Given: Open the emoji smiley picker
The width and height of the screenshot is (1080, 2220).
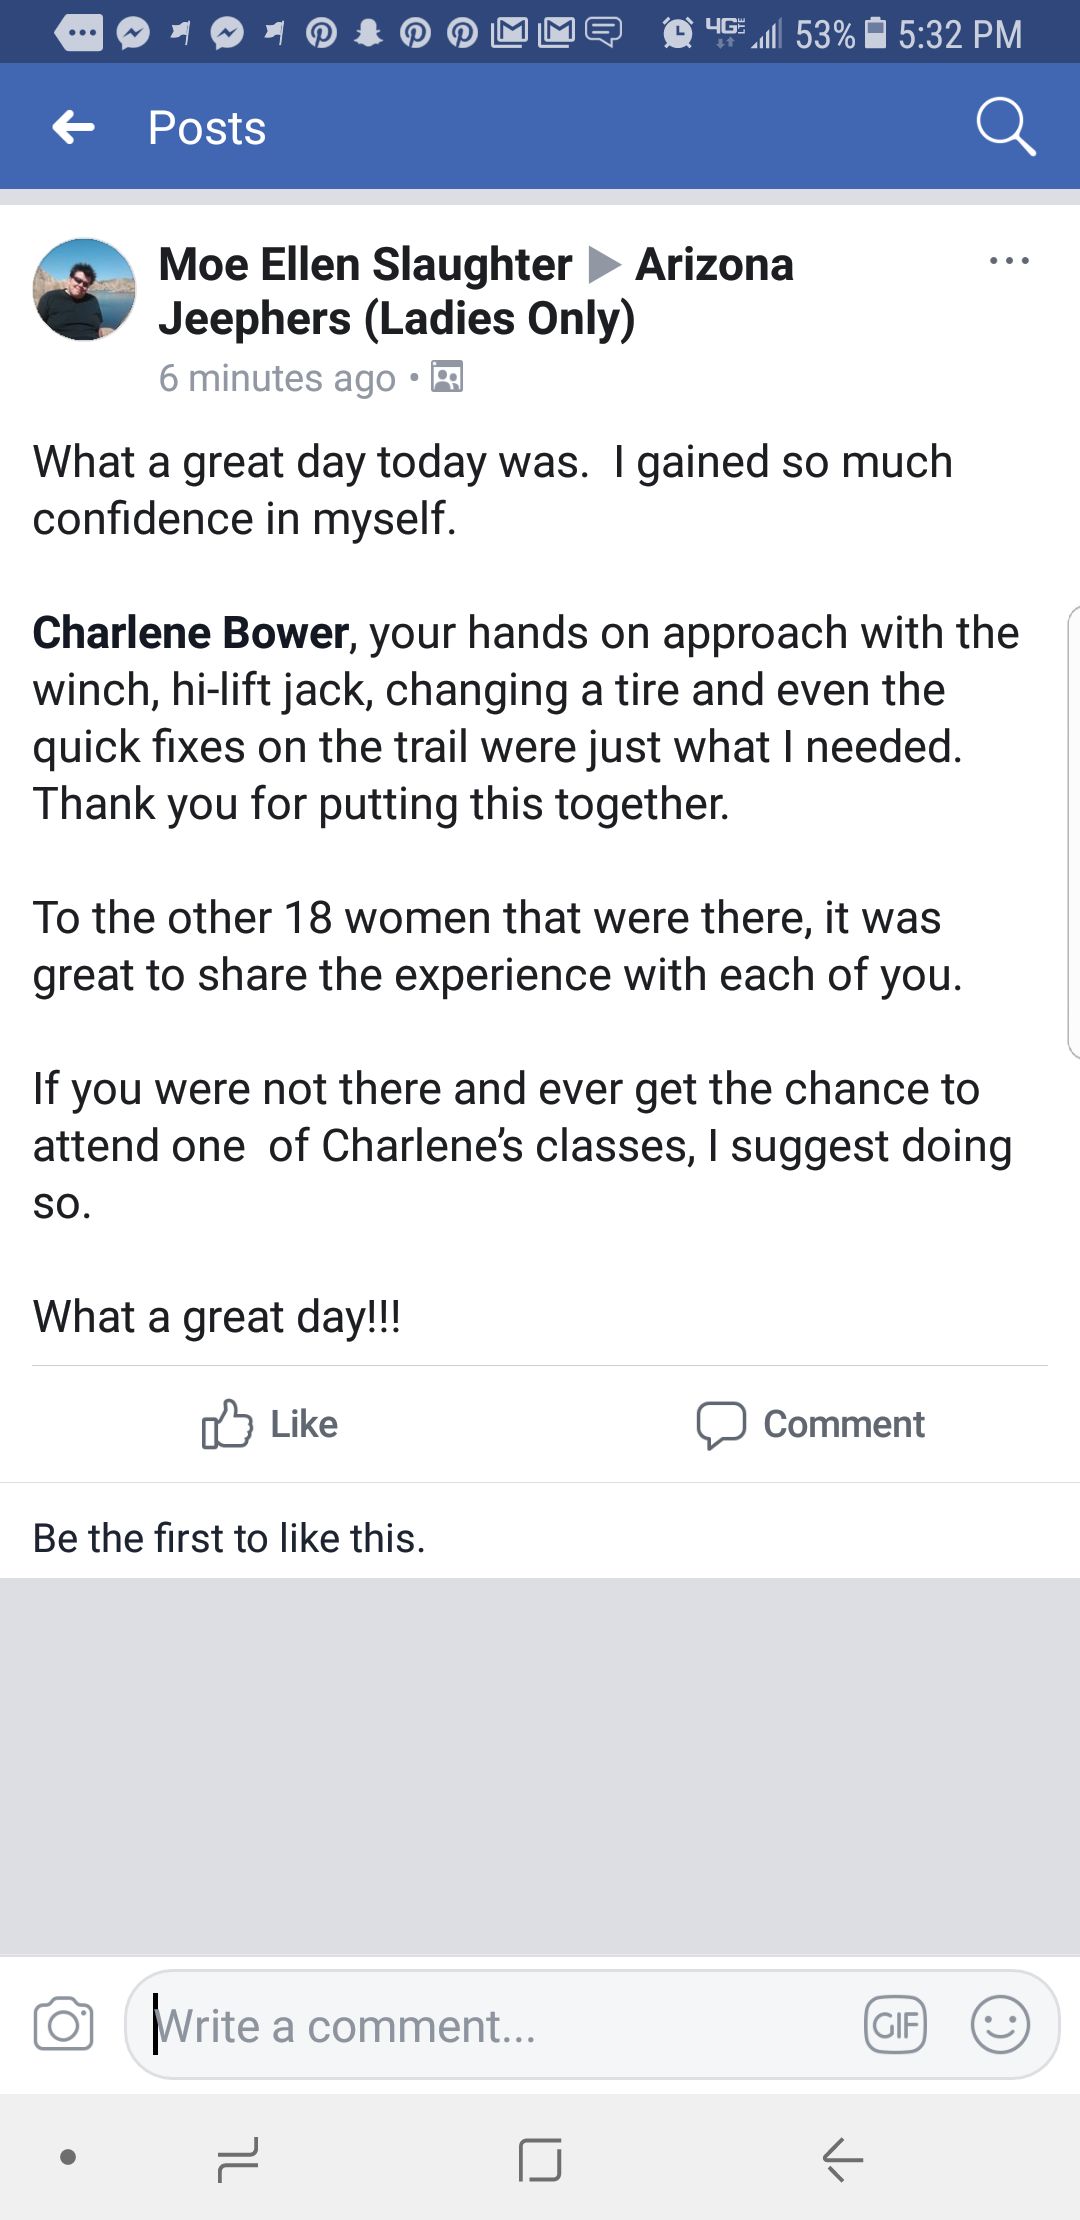Looking at the screenshot, I should pos(1000,2025).
